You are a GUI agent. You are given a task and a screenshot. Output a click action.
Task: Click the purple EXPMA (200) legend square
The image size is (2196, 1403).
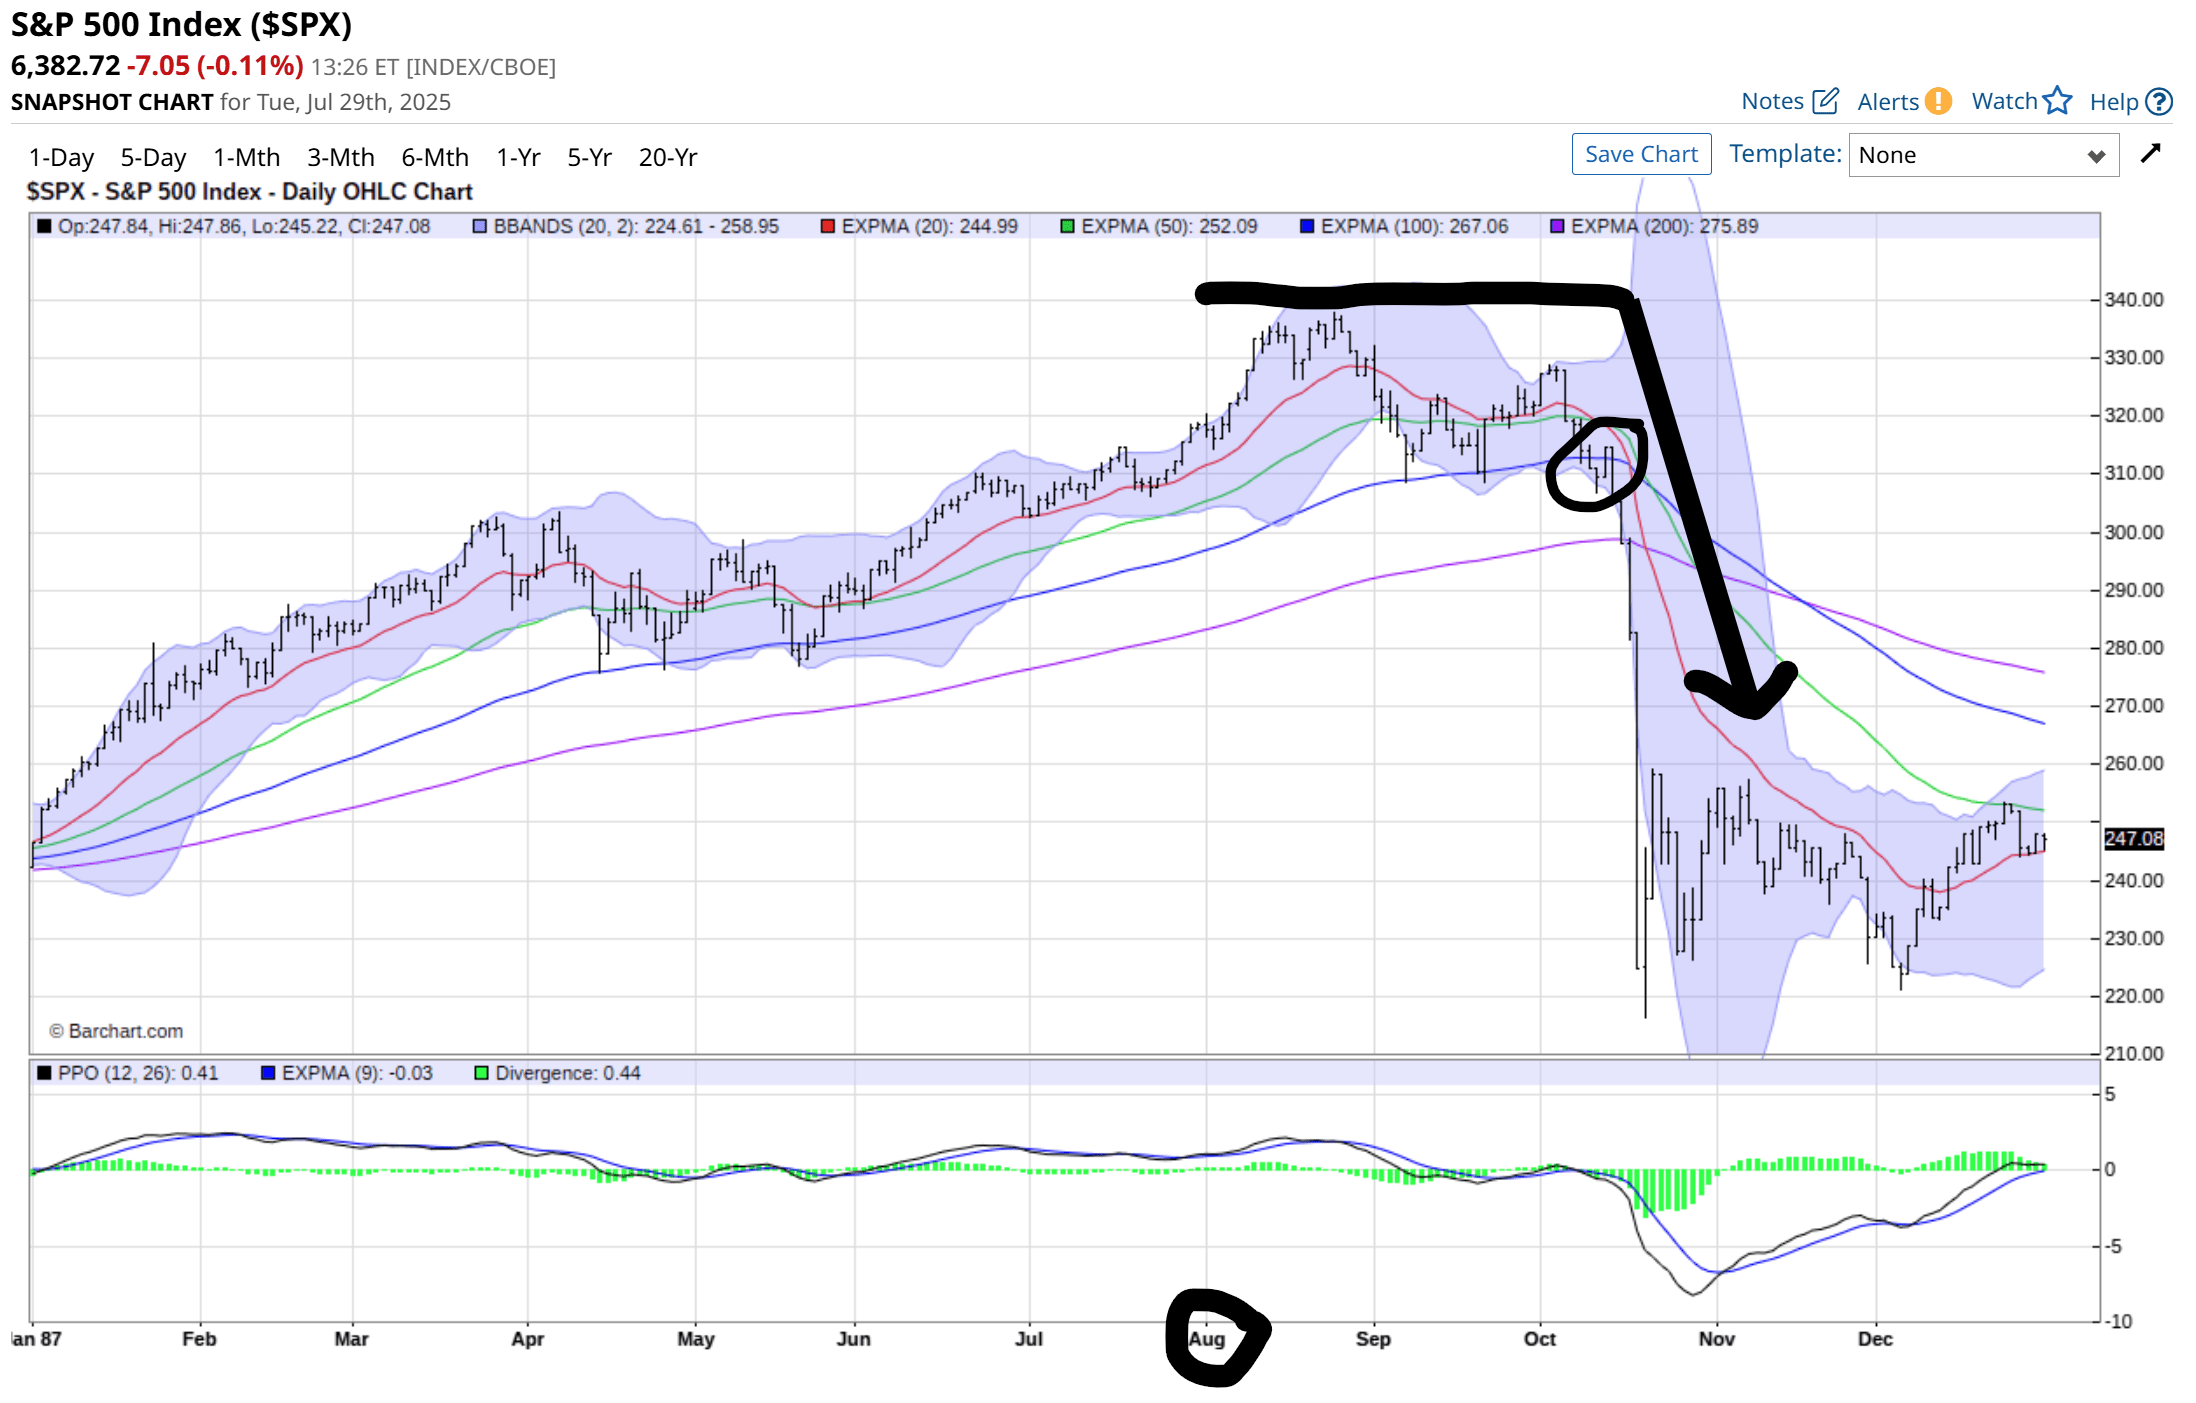click(x=1557, y=227)
